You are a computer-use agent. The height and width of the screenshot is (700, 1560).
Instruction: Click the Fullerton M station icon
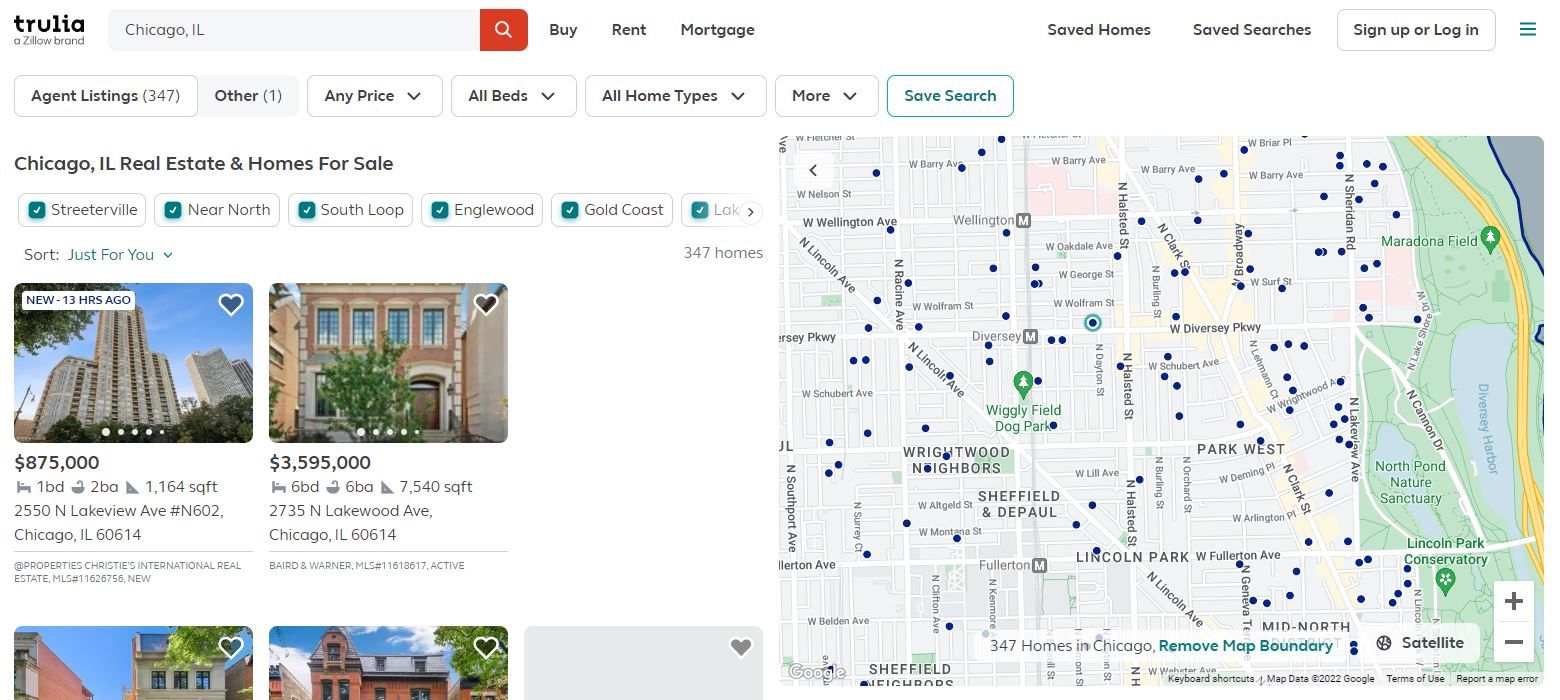1039,565
